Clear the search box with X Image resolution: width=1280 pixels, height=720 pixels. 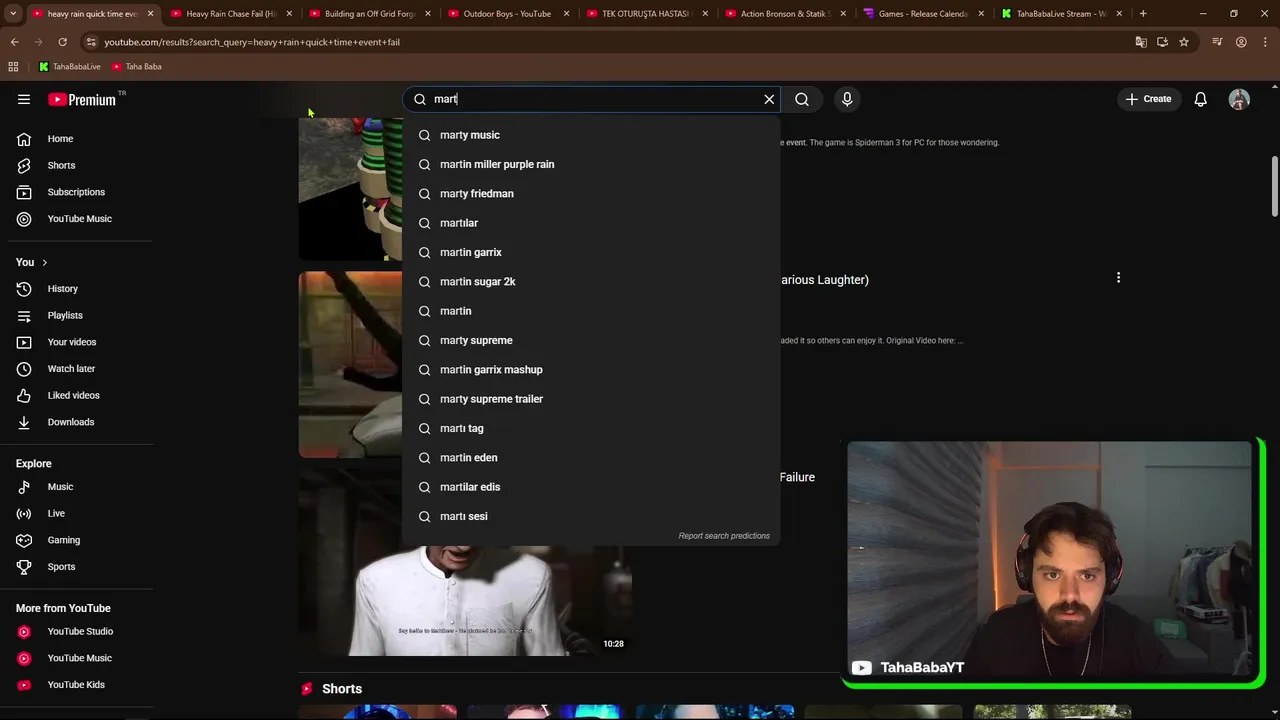[x=769, y=99]
